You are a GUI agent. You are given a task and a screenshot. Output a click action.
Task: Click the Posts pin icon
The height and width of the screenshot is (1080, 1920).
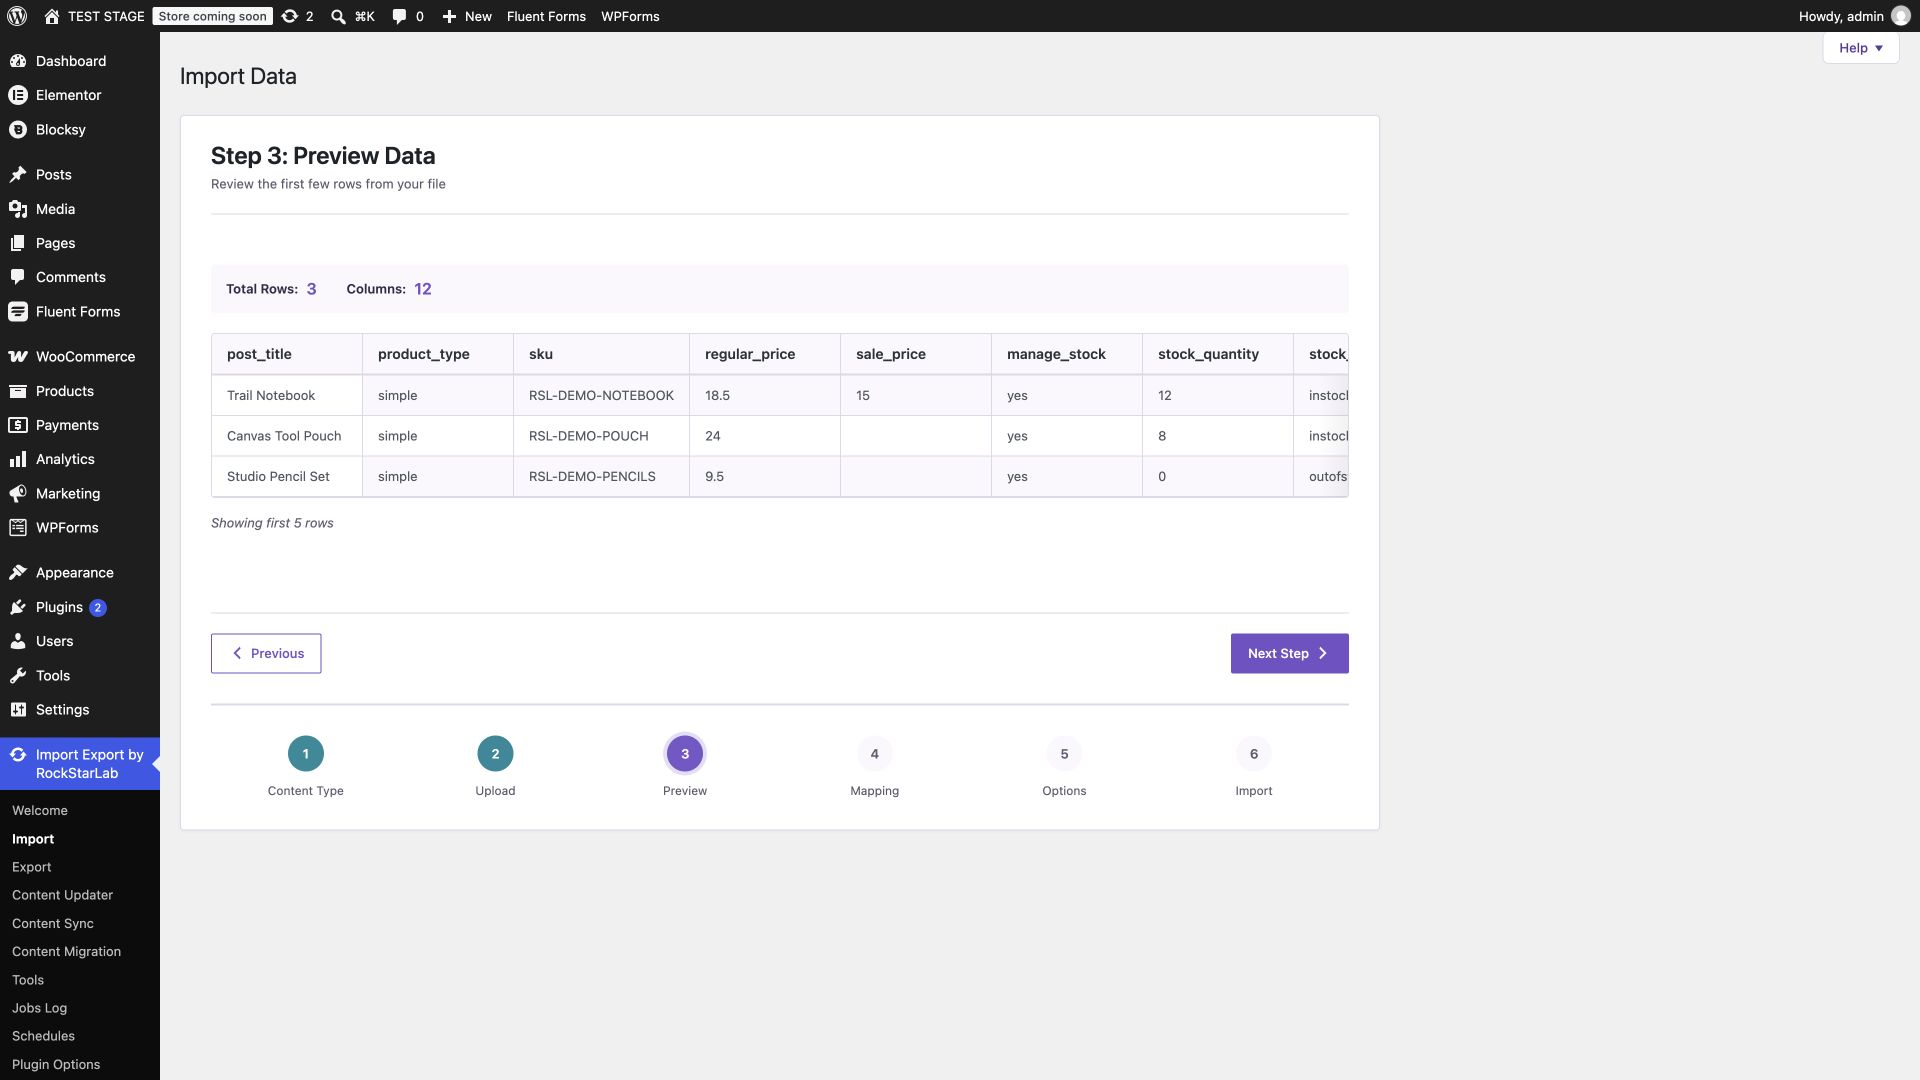point(17,174)
